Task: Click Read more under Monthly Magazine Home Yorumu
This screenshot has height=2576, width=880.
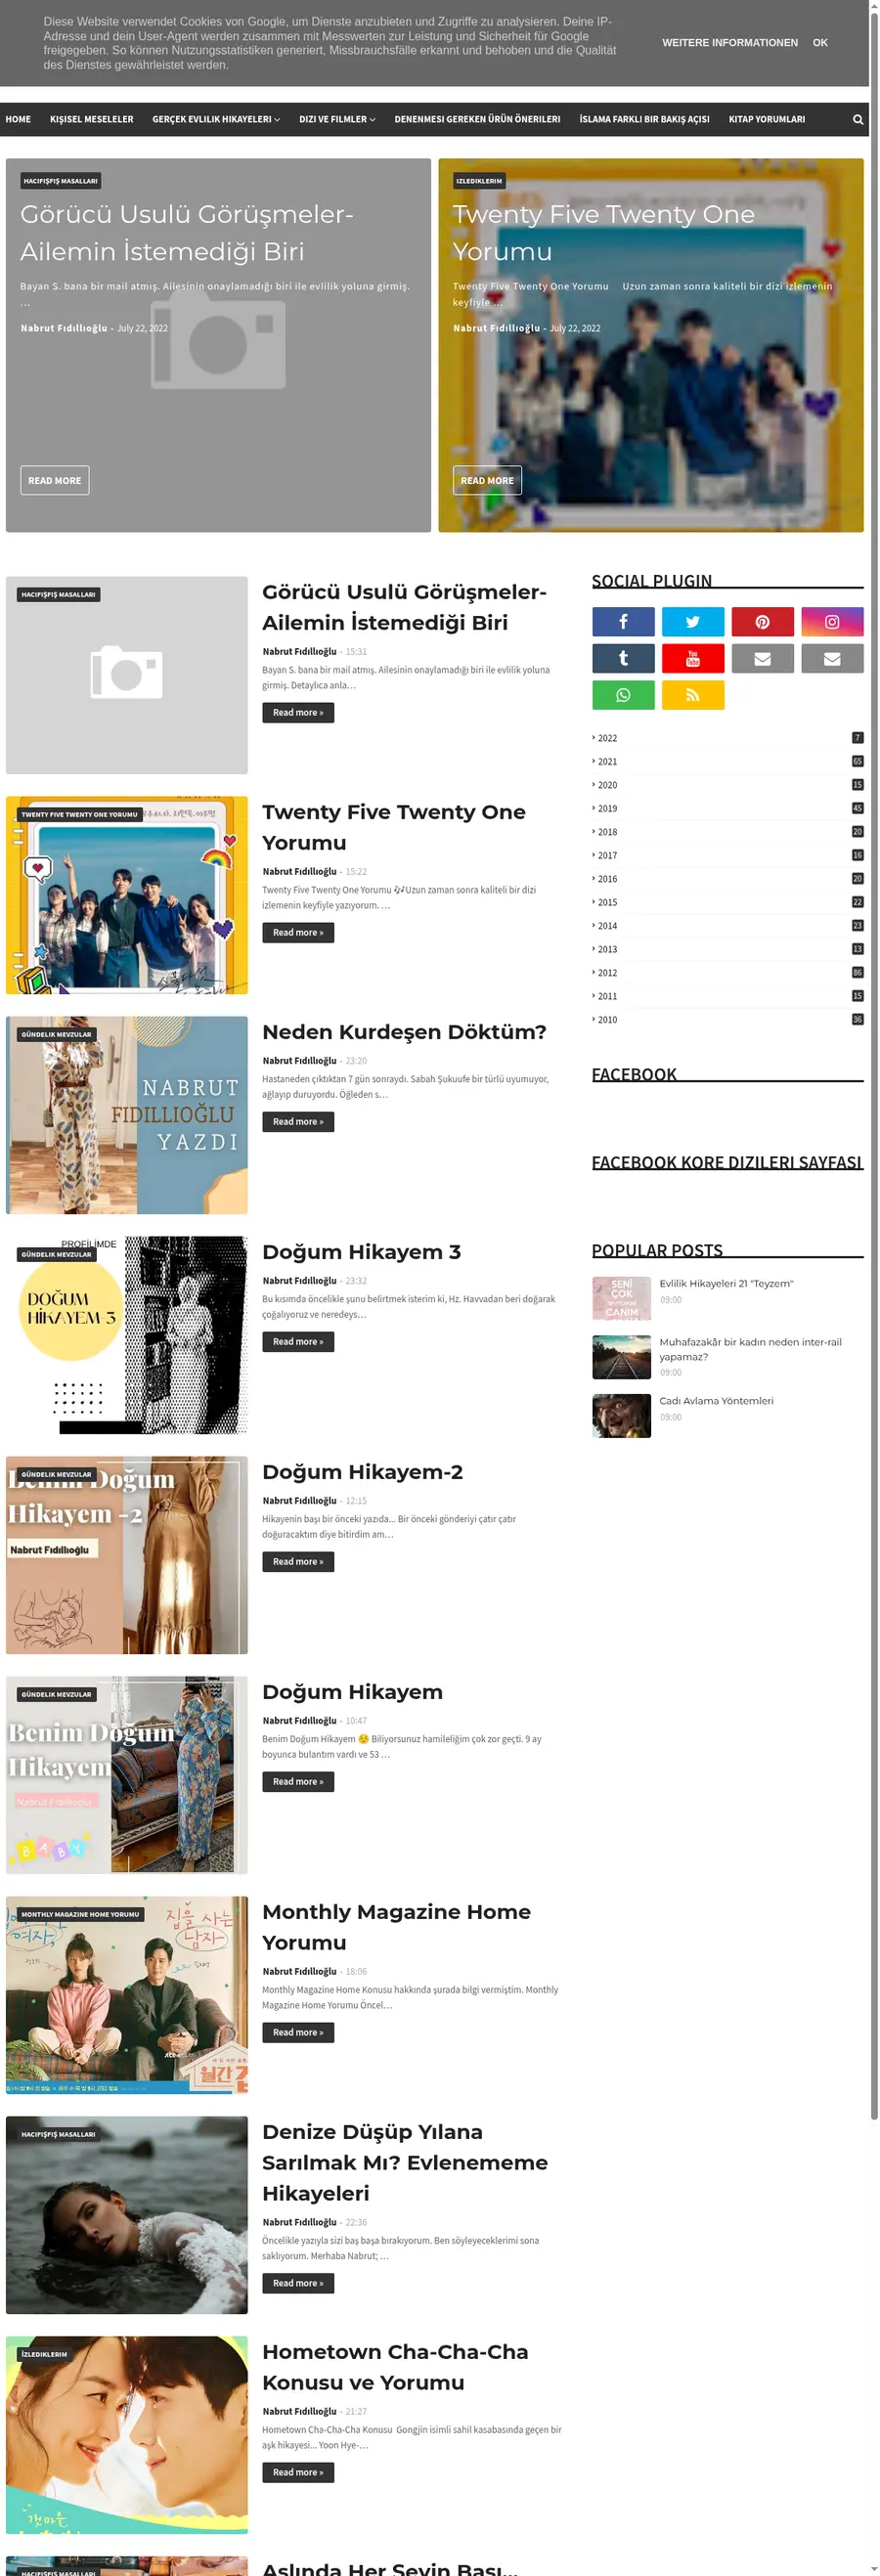Action: coord(298,2033)
